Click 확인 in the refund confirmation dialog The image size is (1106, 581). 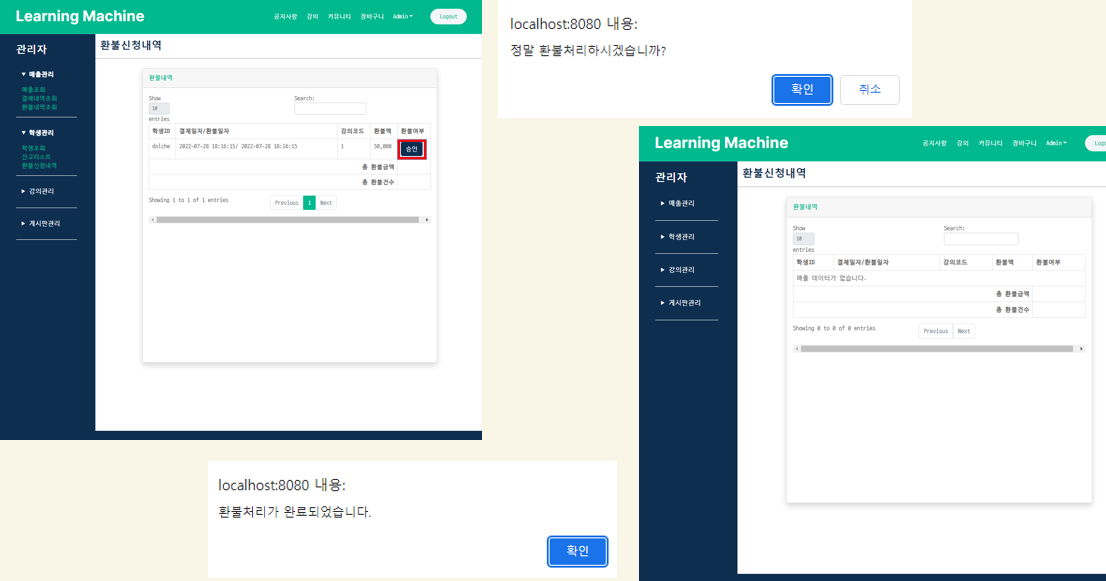click(801, 89)
